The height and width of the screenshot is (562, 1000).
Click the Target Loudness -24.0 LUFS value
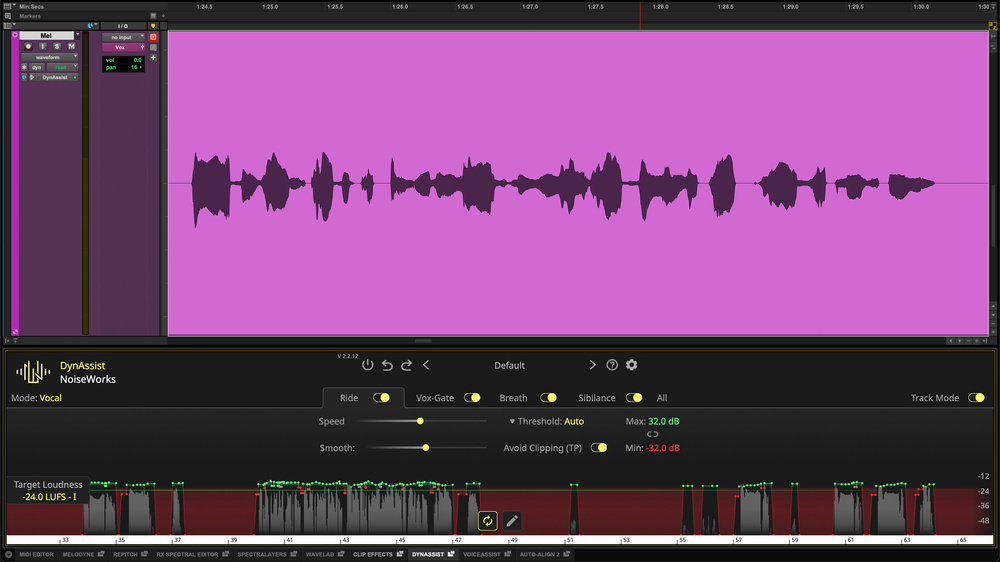click(48, 496)
